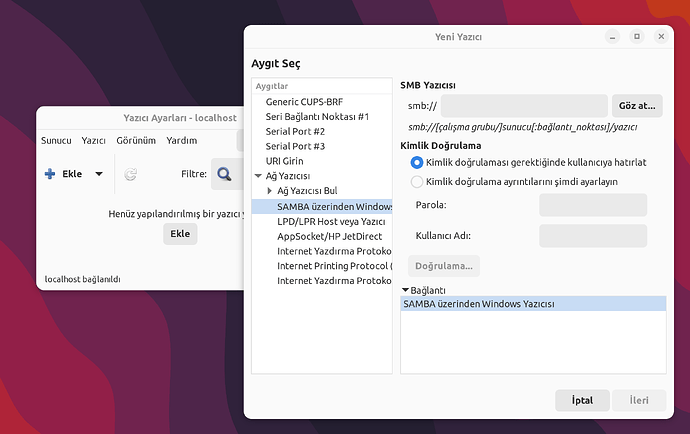Screen dimensions: 690x434
Task: Close the Yeni Yazıcı dialog
Action: [x=661, y=37]
